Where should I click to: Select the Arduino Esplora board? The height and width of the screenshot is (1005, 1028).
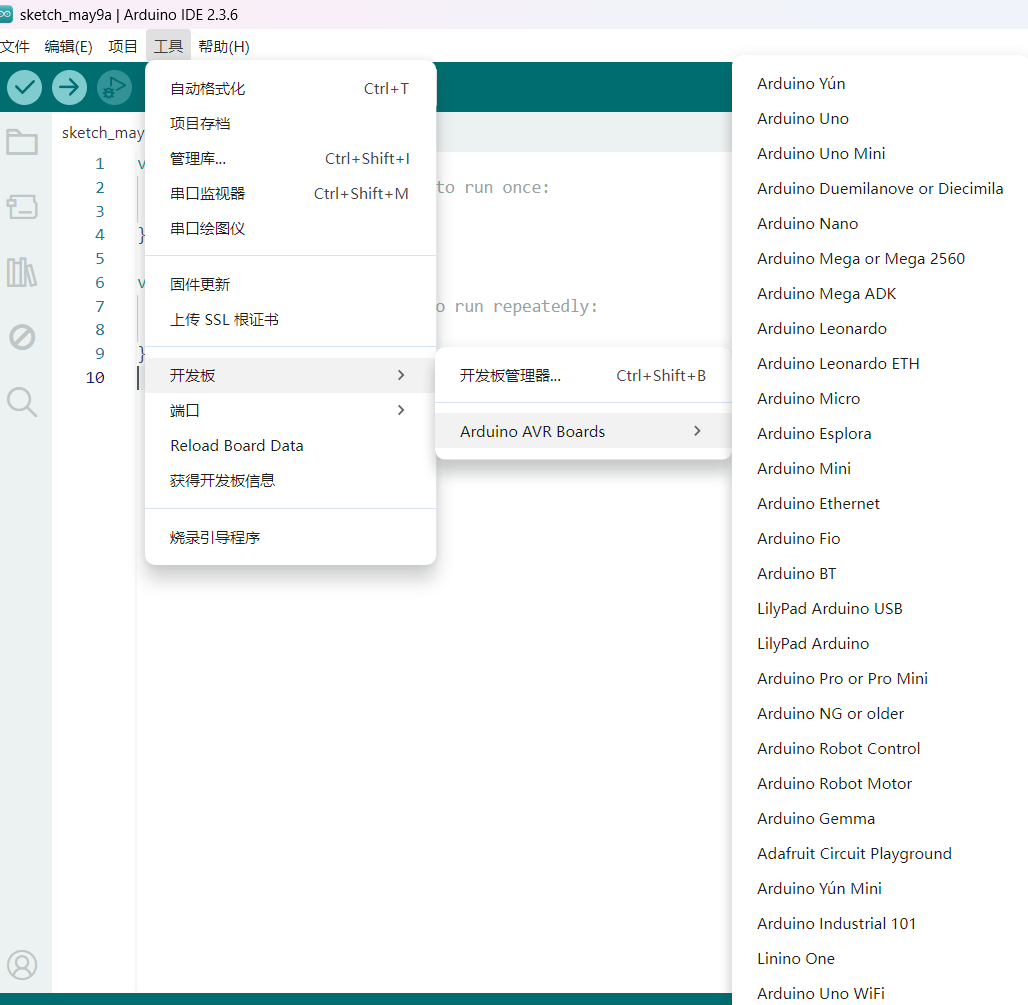pos(880,433)
